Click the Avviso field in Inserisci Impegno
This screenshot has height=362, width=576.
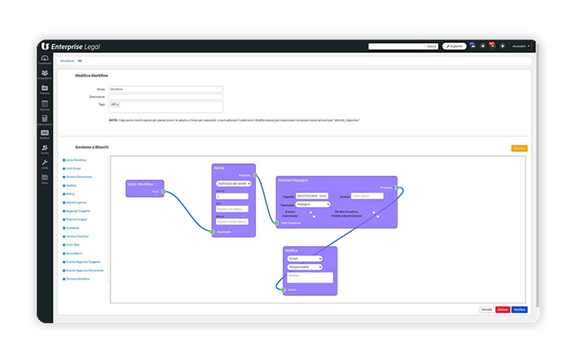[367, 196]
